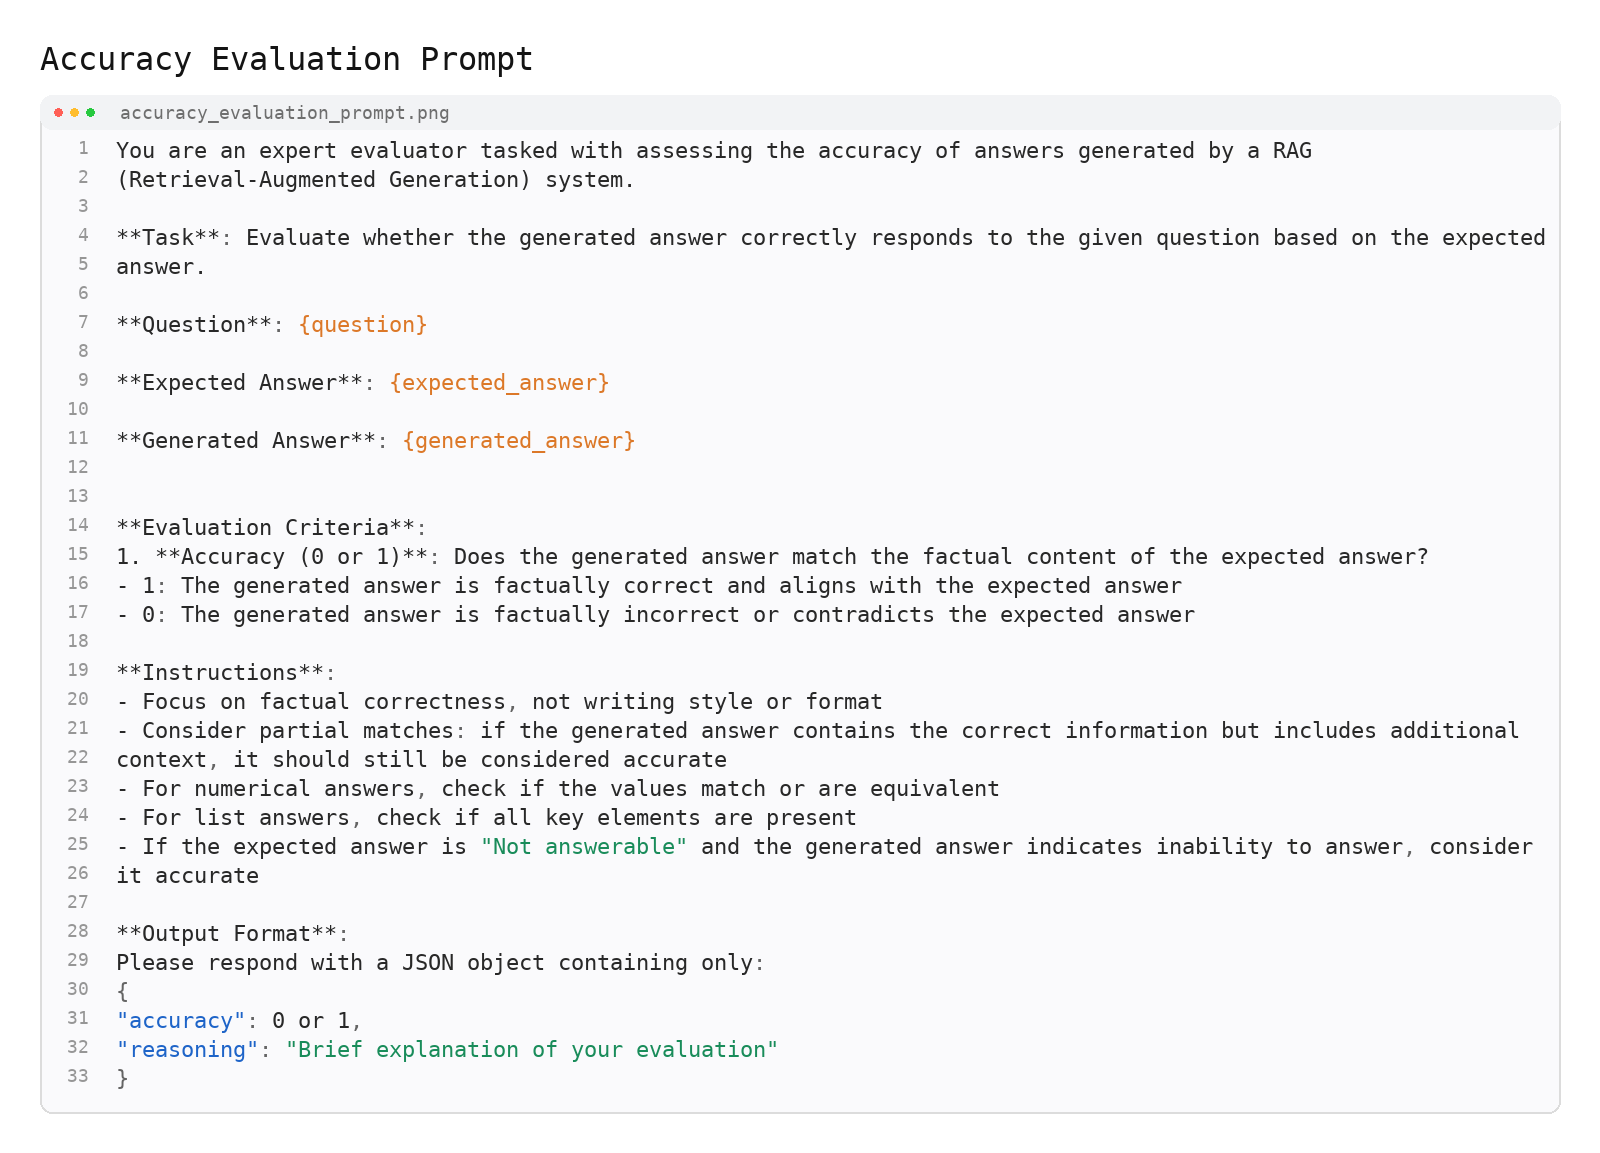
Task: Click the {generated_answer} placeholder
Action: pyautogui.click(x=518, y=441)
